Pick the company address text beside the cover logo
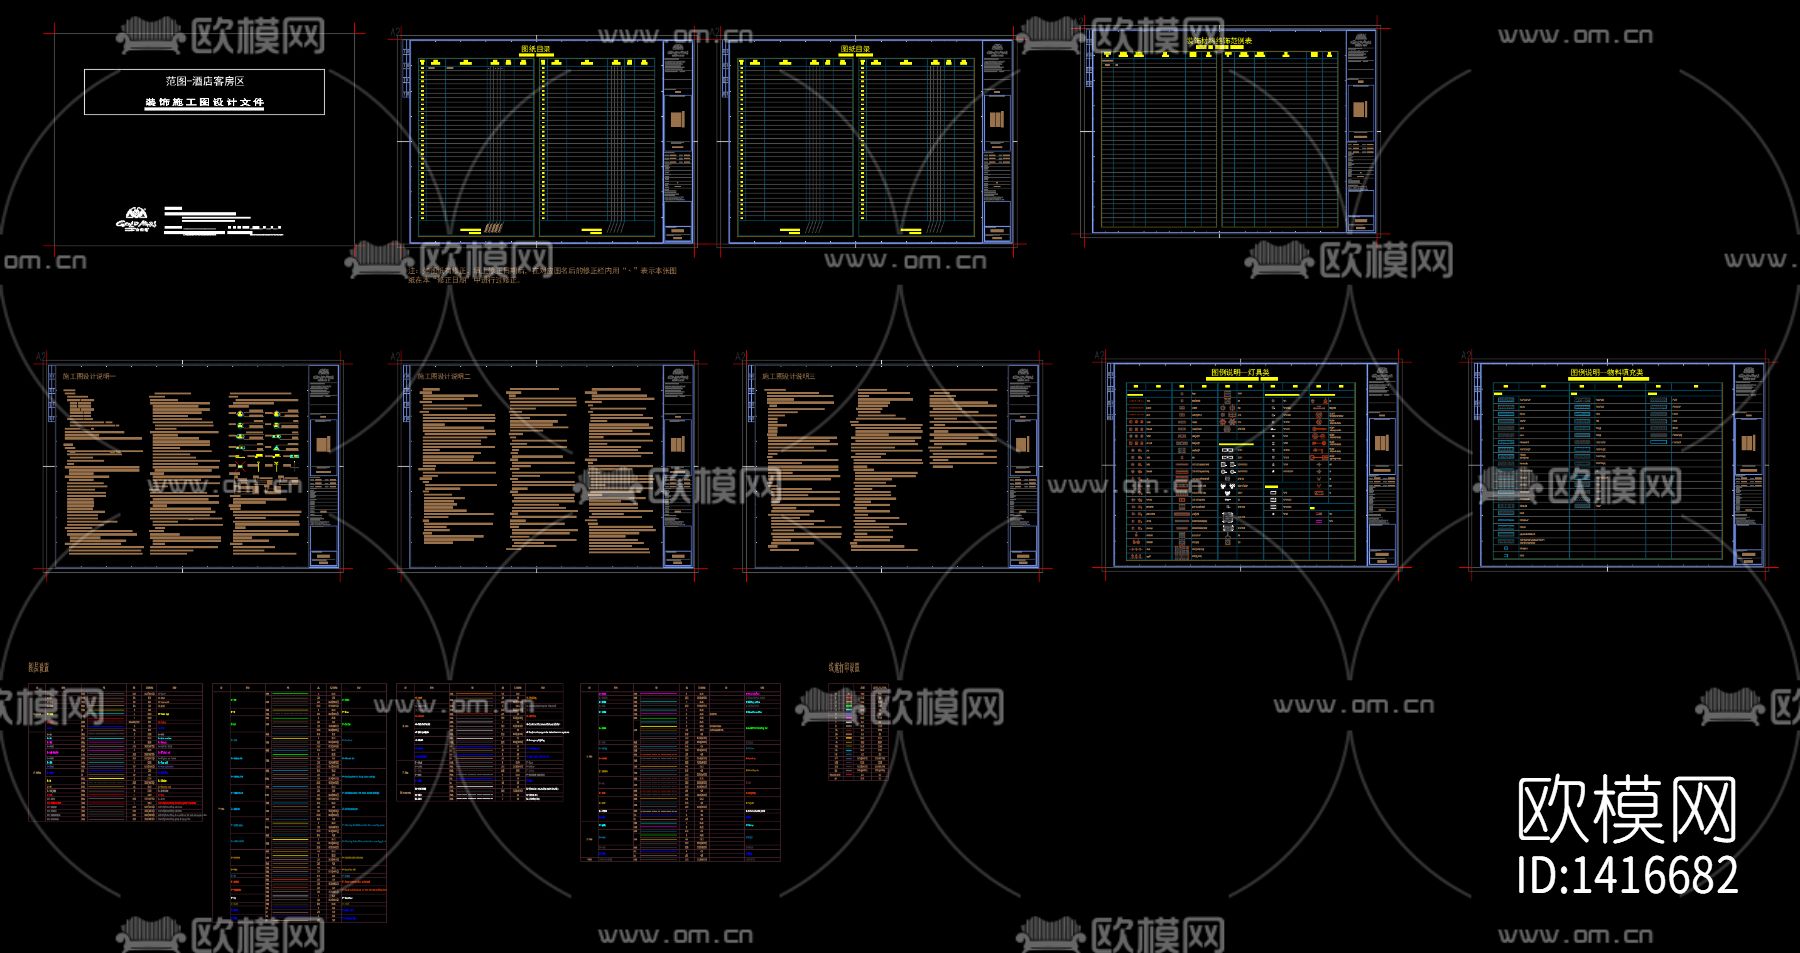 (x=224, y=221)
